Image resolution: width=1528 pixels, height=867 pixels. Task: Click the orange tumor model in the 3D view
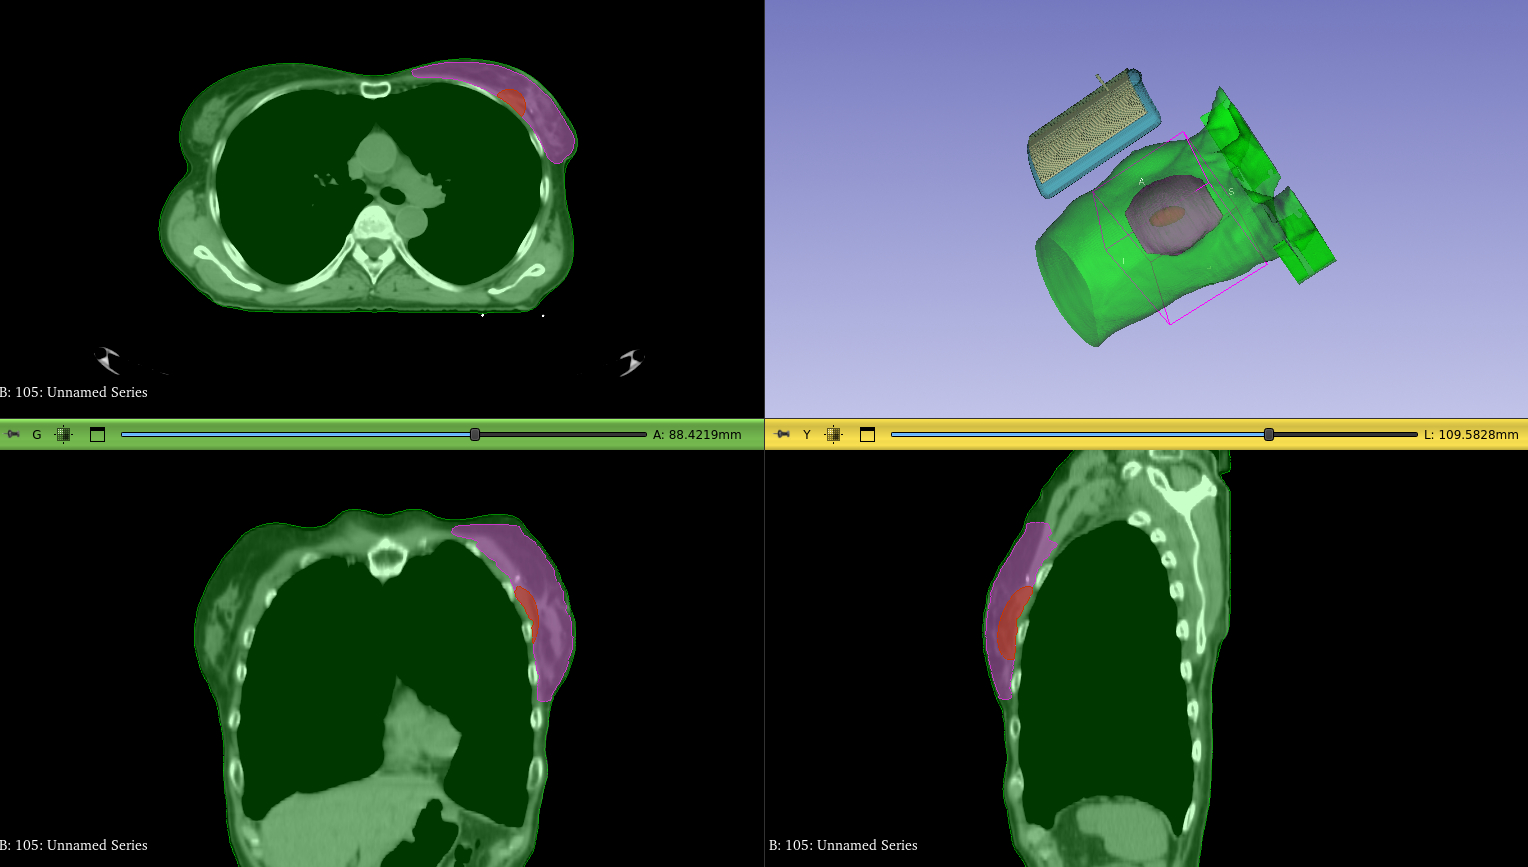pyautogui.click(x=1167, y=215)
